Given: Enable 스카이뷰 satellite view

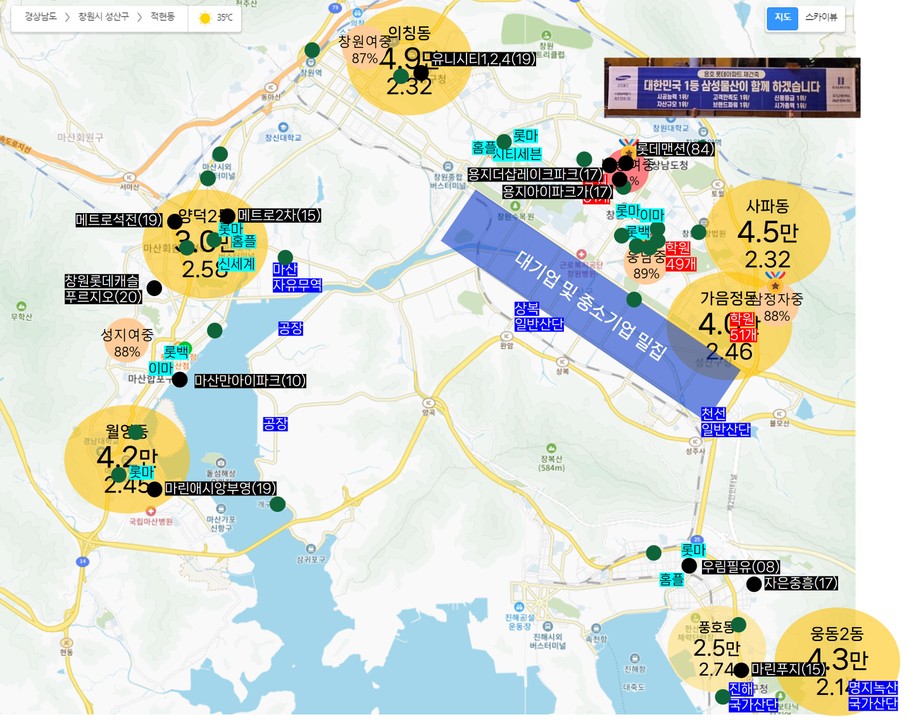Looking at the screenshot, I should click(822, 18).
